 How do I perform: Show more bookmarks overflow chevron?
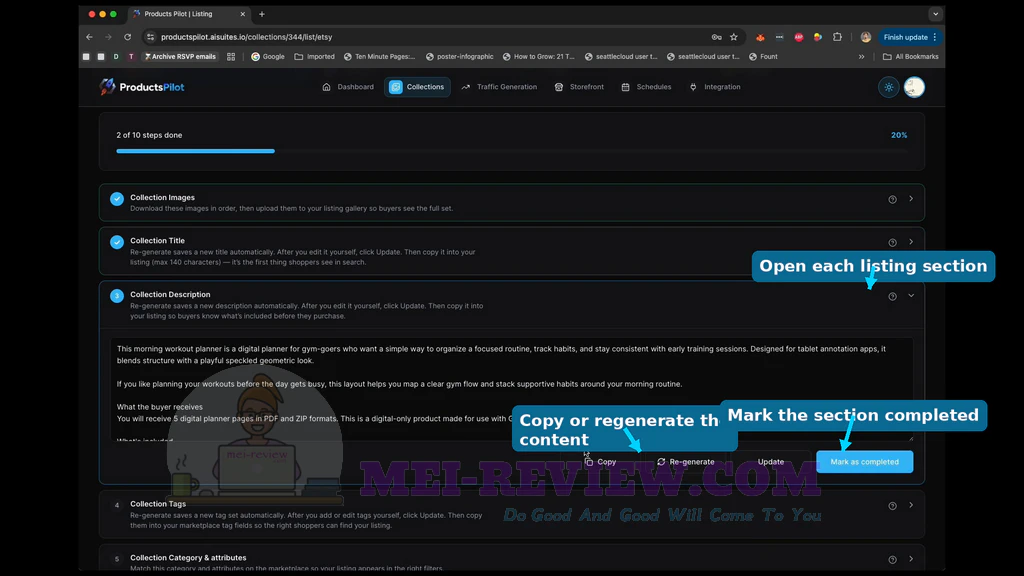[861, 57]
